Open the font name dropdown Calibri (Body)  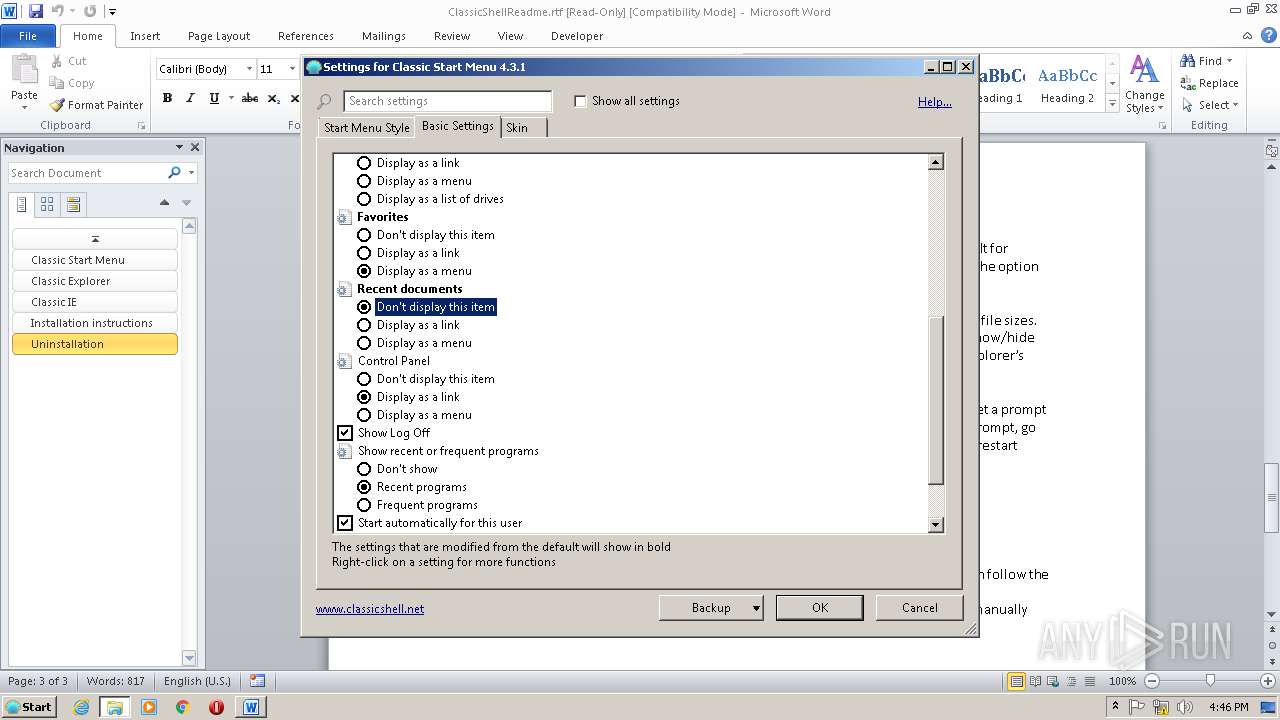point(249,69)
